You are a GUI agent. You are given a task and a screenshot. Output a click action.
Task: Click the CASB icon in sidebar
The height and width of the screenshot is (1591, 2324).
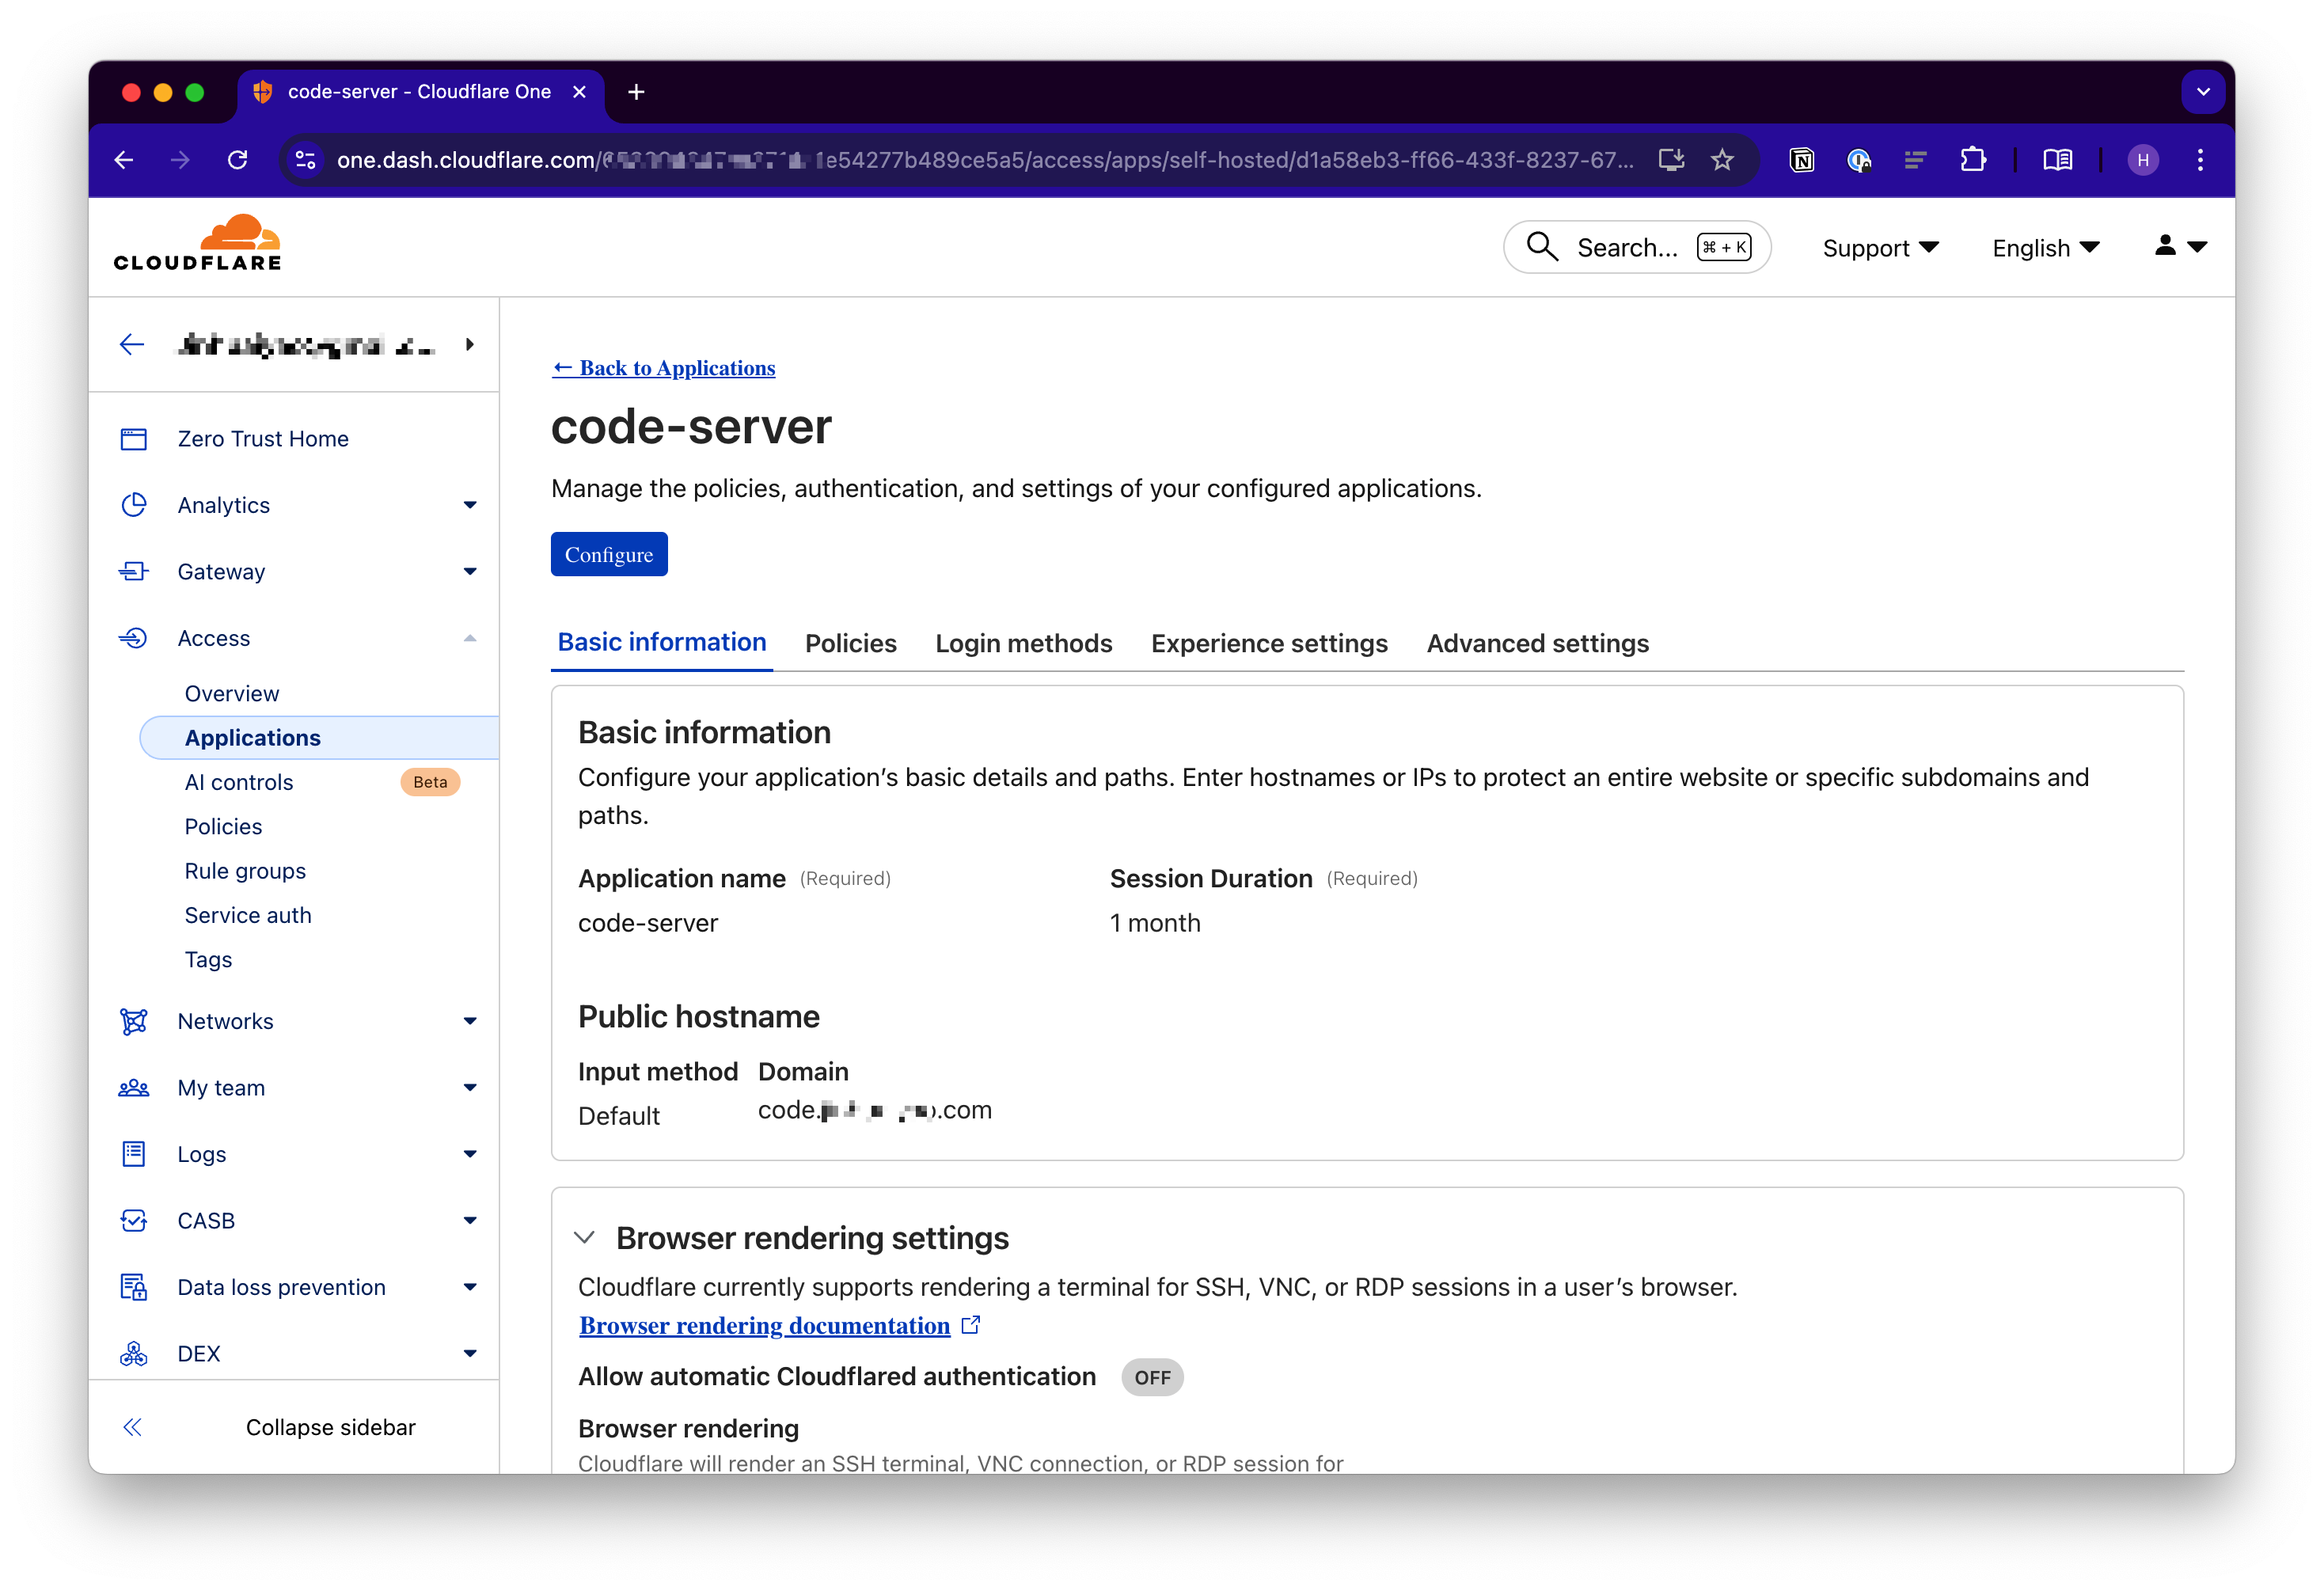click(133, 1220)
